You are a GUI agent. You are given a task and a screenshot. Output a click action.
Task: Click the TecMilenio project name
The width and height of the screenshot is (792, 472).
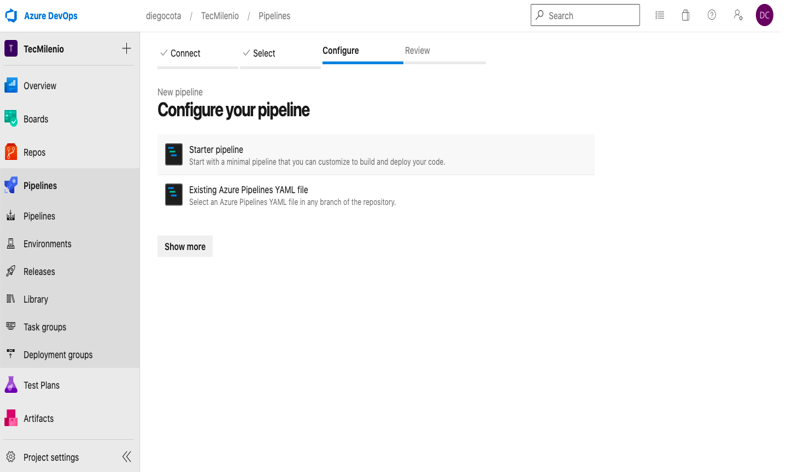point(43,49)
